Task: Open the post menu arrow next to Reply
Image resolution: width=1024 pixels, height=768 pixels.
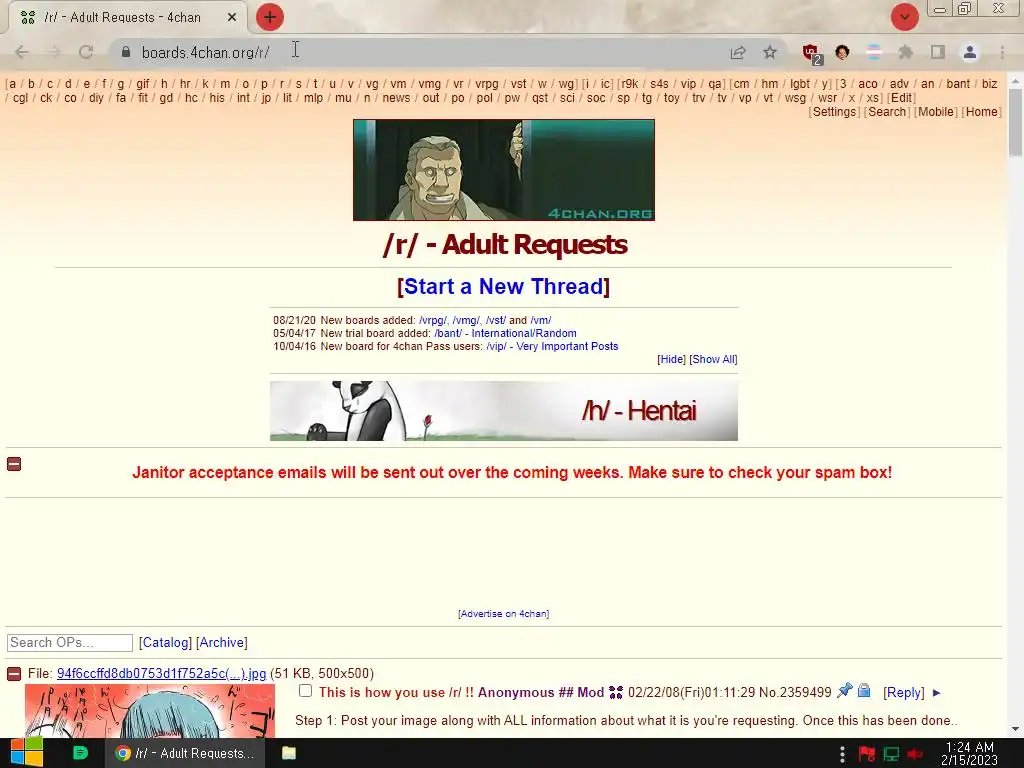Action: [x=936, y=693]
